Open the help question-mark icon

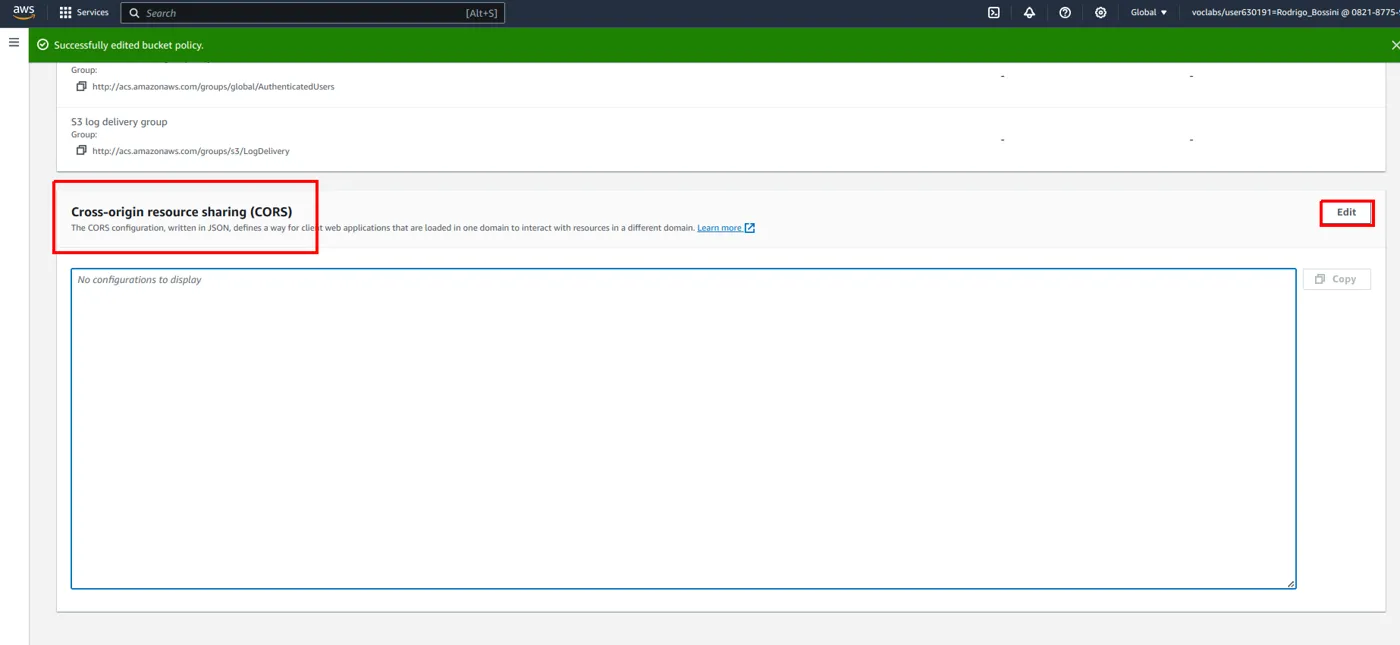(x=1065, y=13)
